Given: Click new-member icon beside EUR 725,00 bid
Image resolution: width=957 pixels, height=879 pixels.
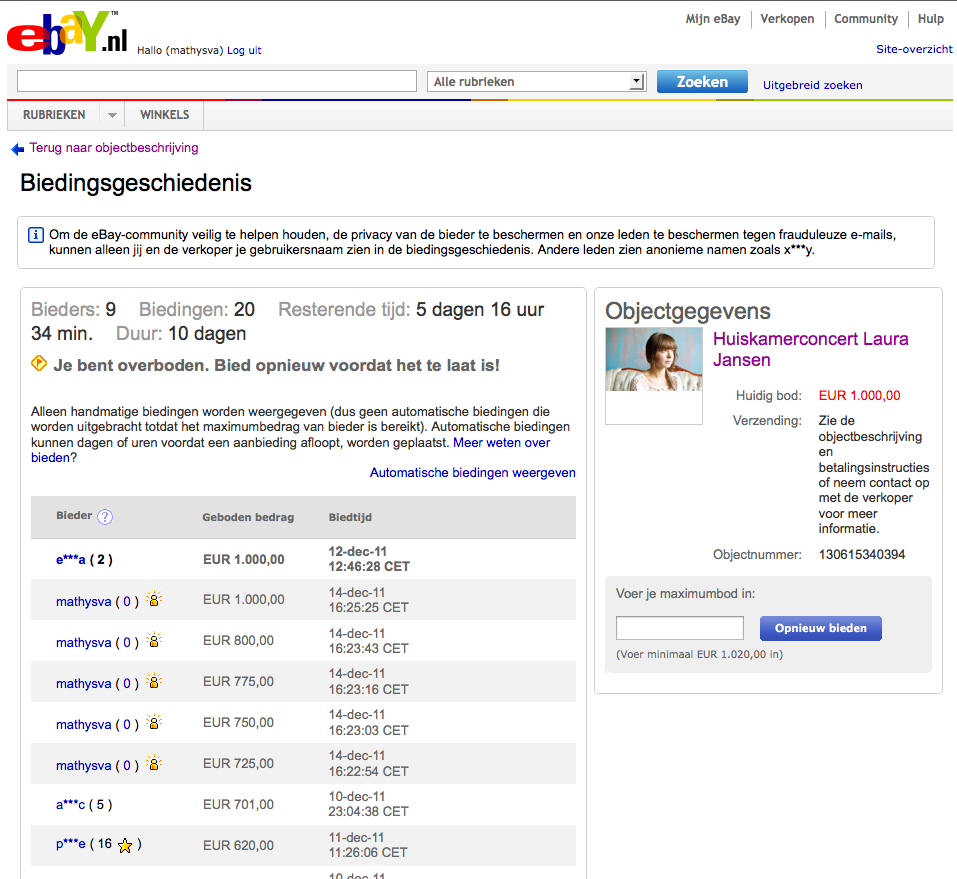Looking at the screenshot, I should pos(153,764).
